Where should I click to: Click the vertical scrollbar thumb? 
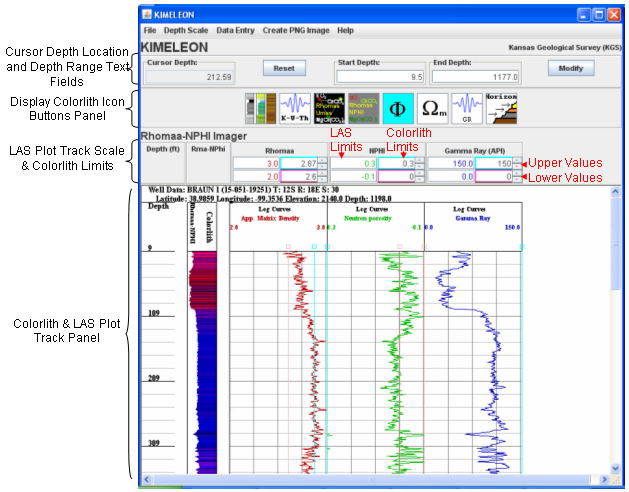(x=615, y=243)
